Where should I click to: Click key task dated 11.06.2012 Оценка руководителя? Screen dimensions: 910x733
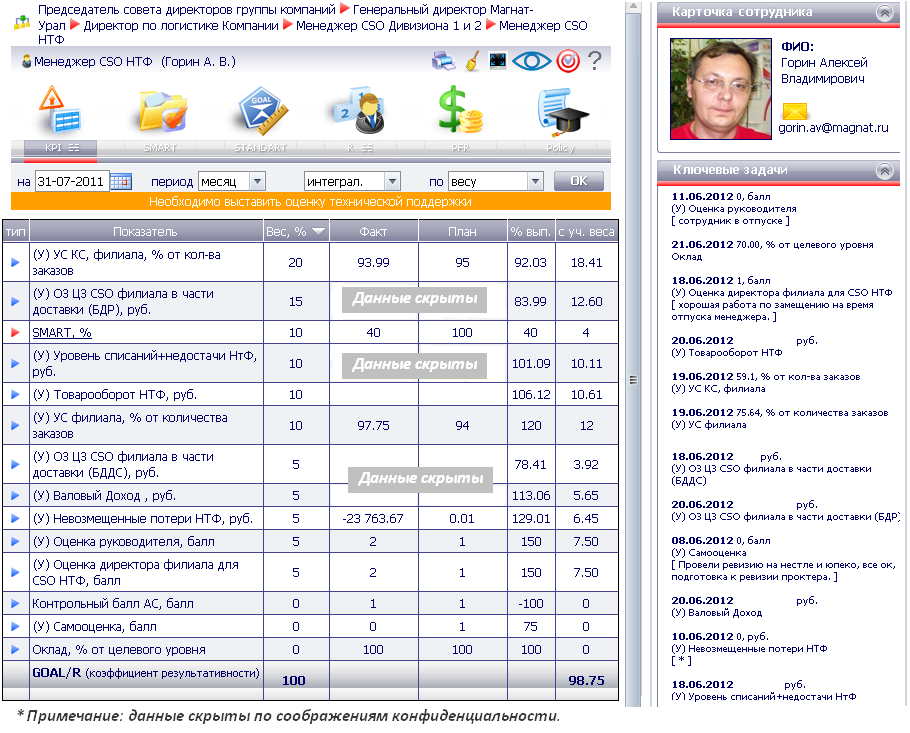[x=734, y=208]
